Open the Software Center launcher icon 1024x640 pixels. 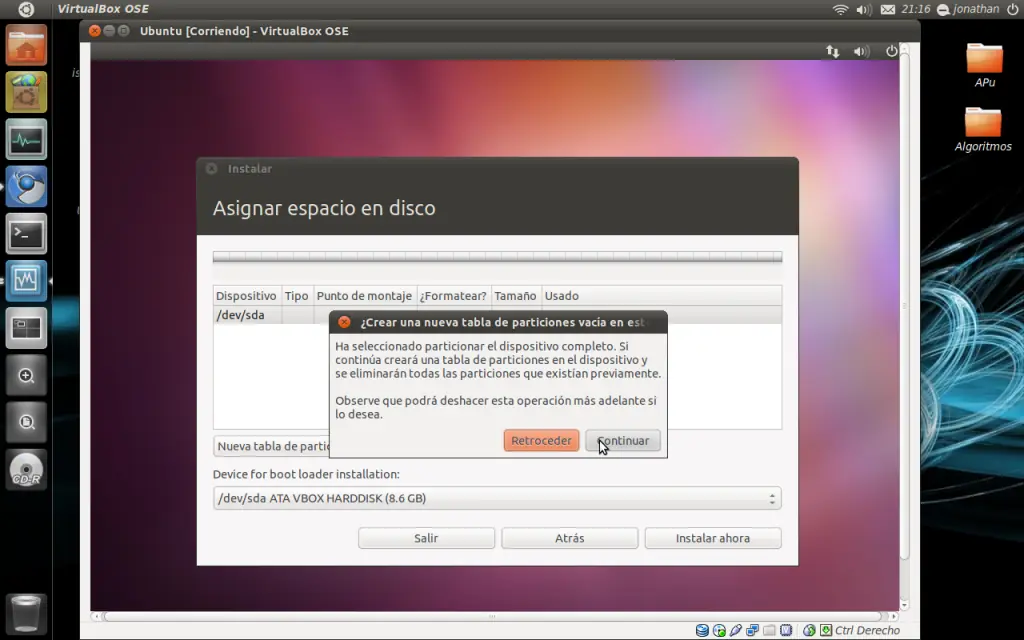[26, 92]
